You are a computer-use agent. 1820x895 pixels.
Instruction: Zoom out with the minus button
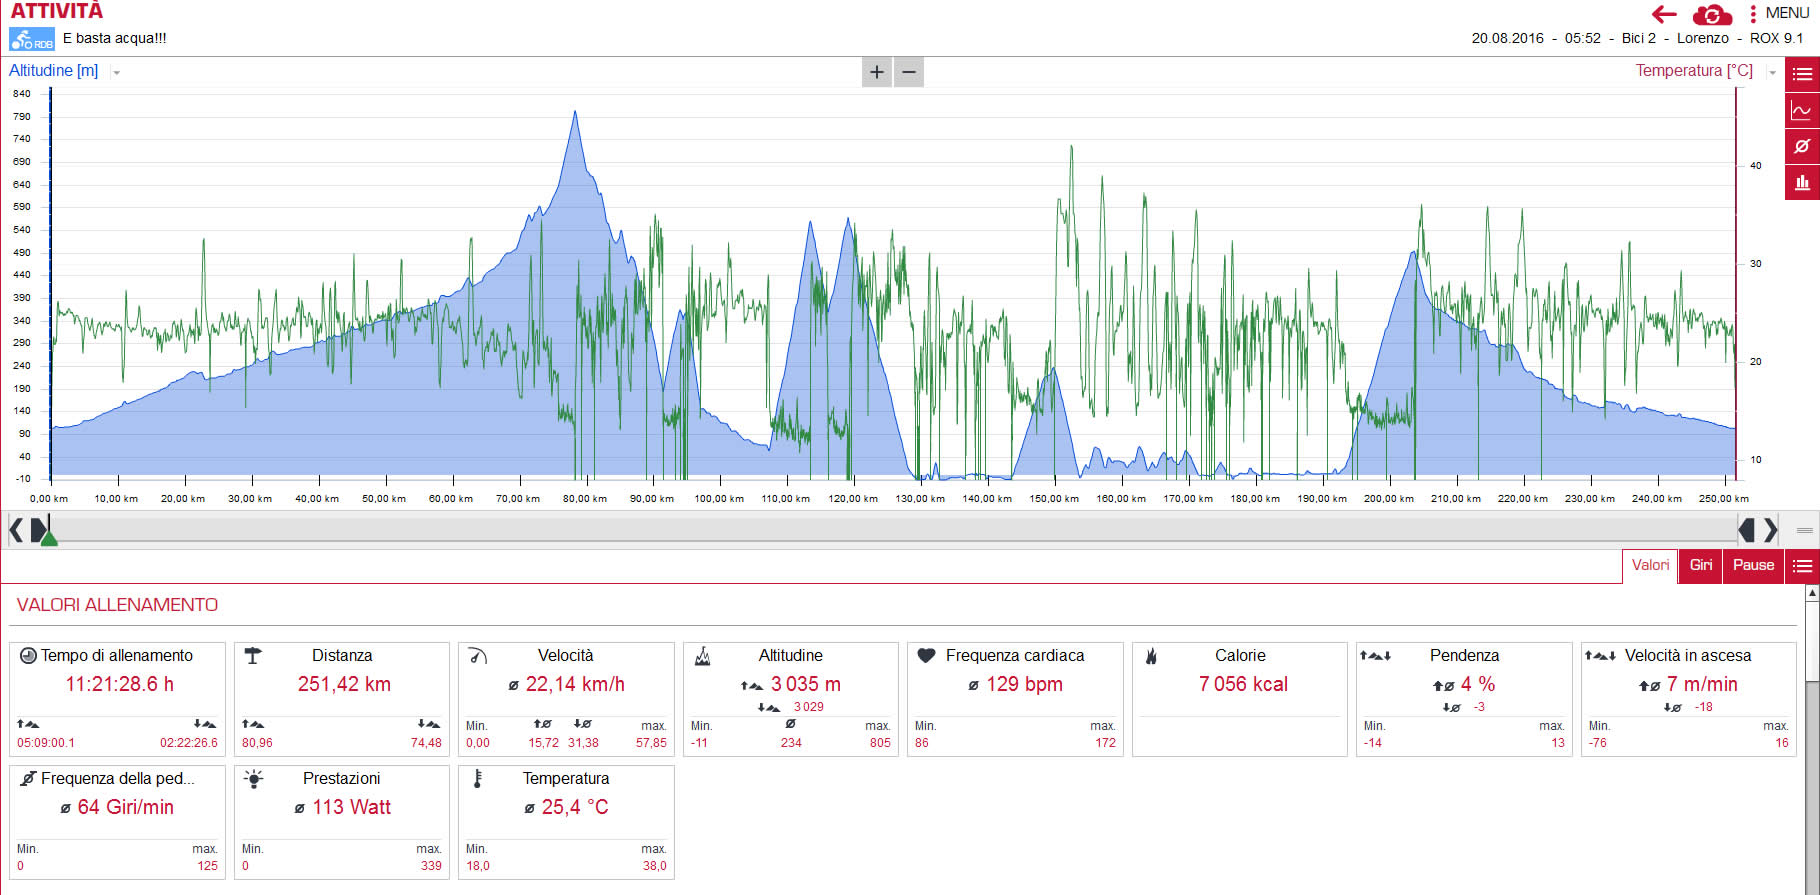909,72
